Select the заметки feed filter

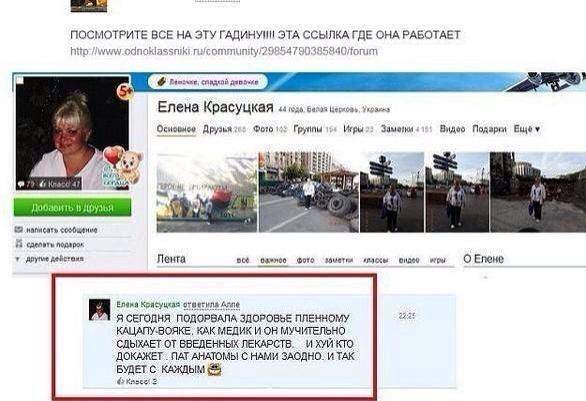click(339, 260)
